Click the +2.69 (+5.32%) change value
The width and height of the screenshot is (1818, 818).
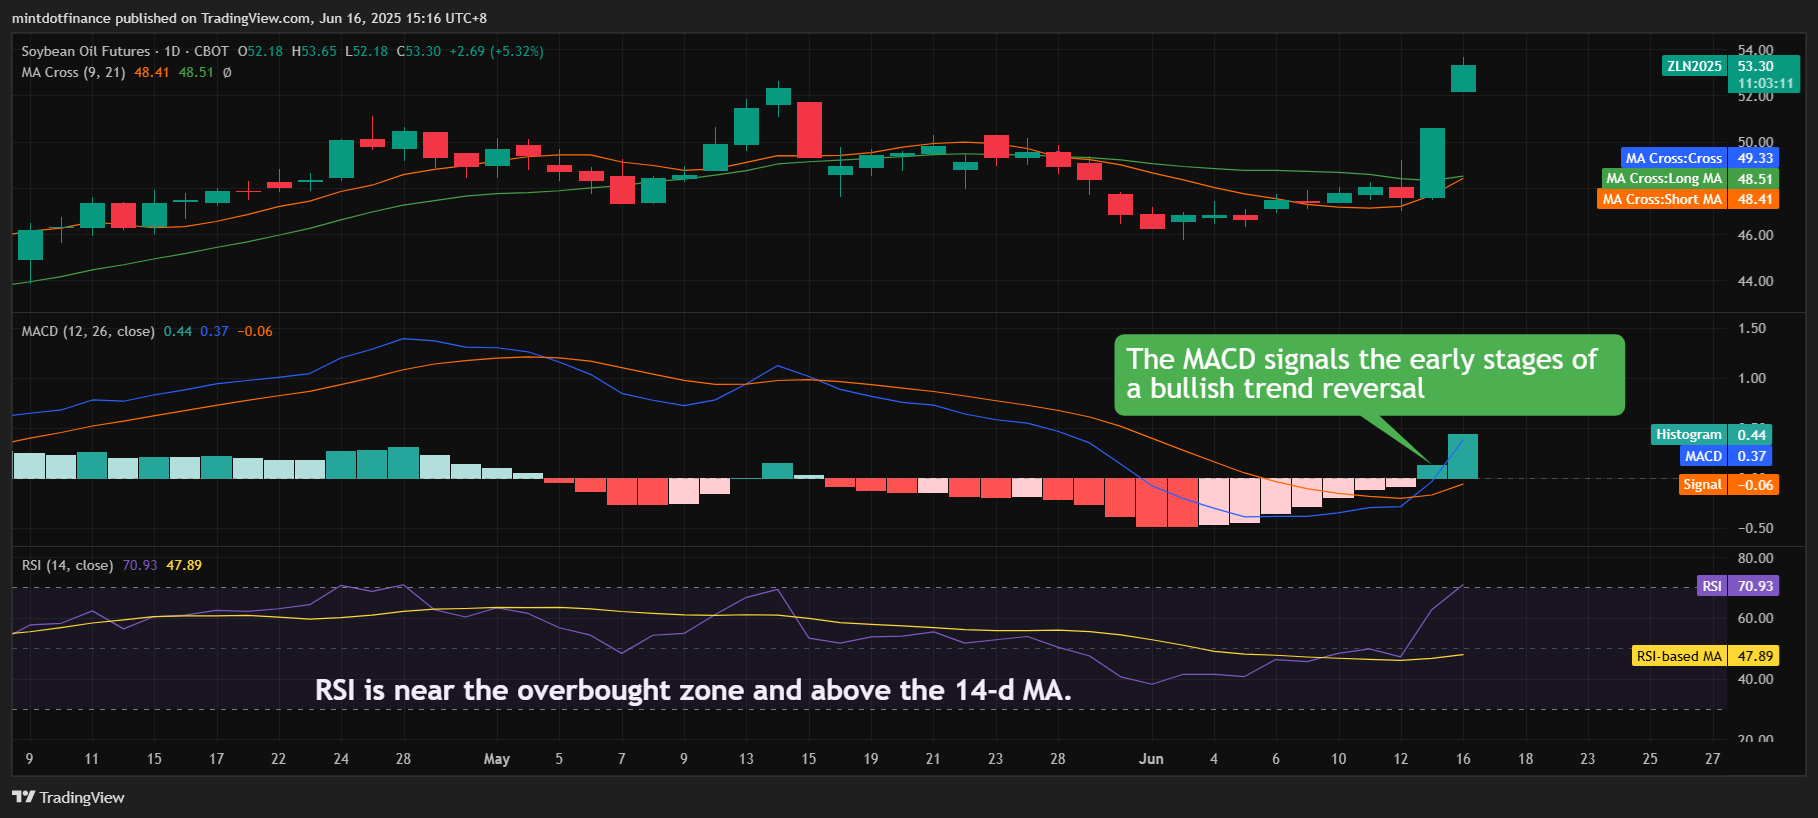click(496, 51)
